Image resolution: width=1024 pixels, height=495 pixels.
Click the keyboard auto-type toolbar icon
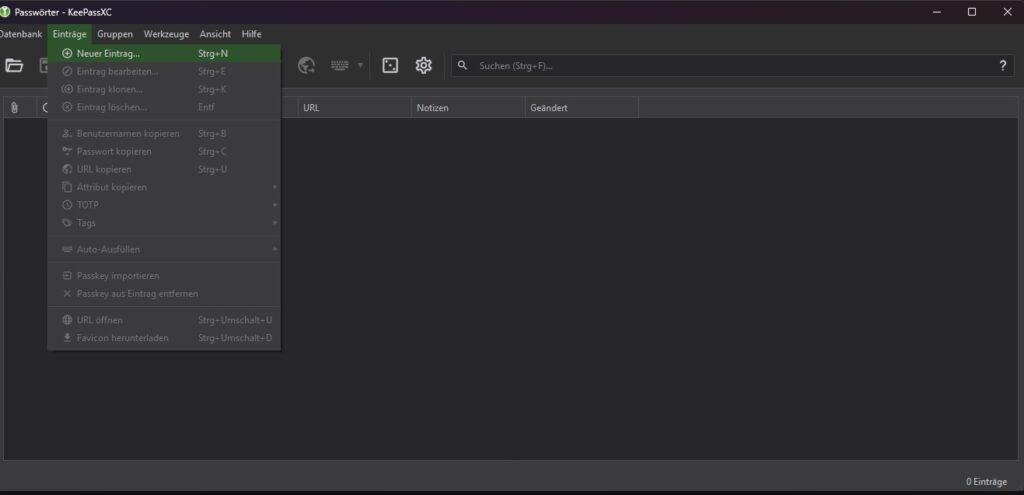(x=340, y=65)
